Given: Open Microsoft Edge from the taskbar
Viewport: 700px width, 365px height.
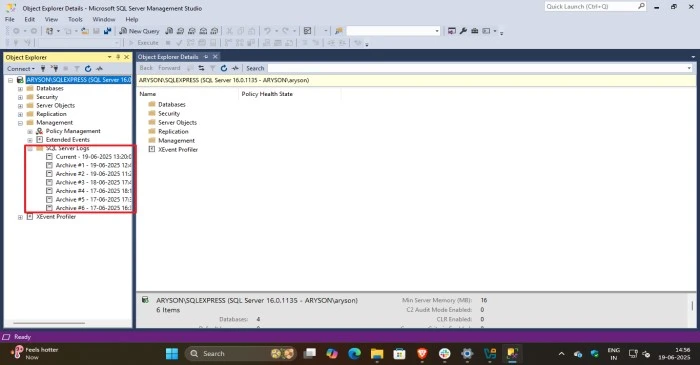Looking at the screenshot, I should coord(354,354).
